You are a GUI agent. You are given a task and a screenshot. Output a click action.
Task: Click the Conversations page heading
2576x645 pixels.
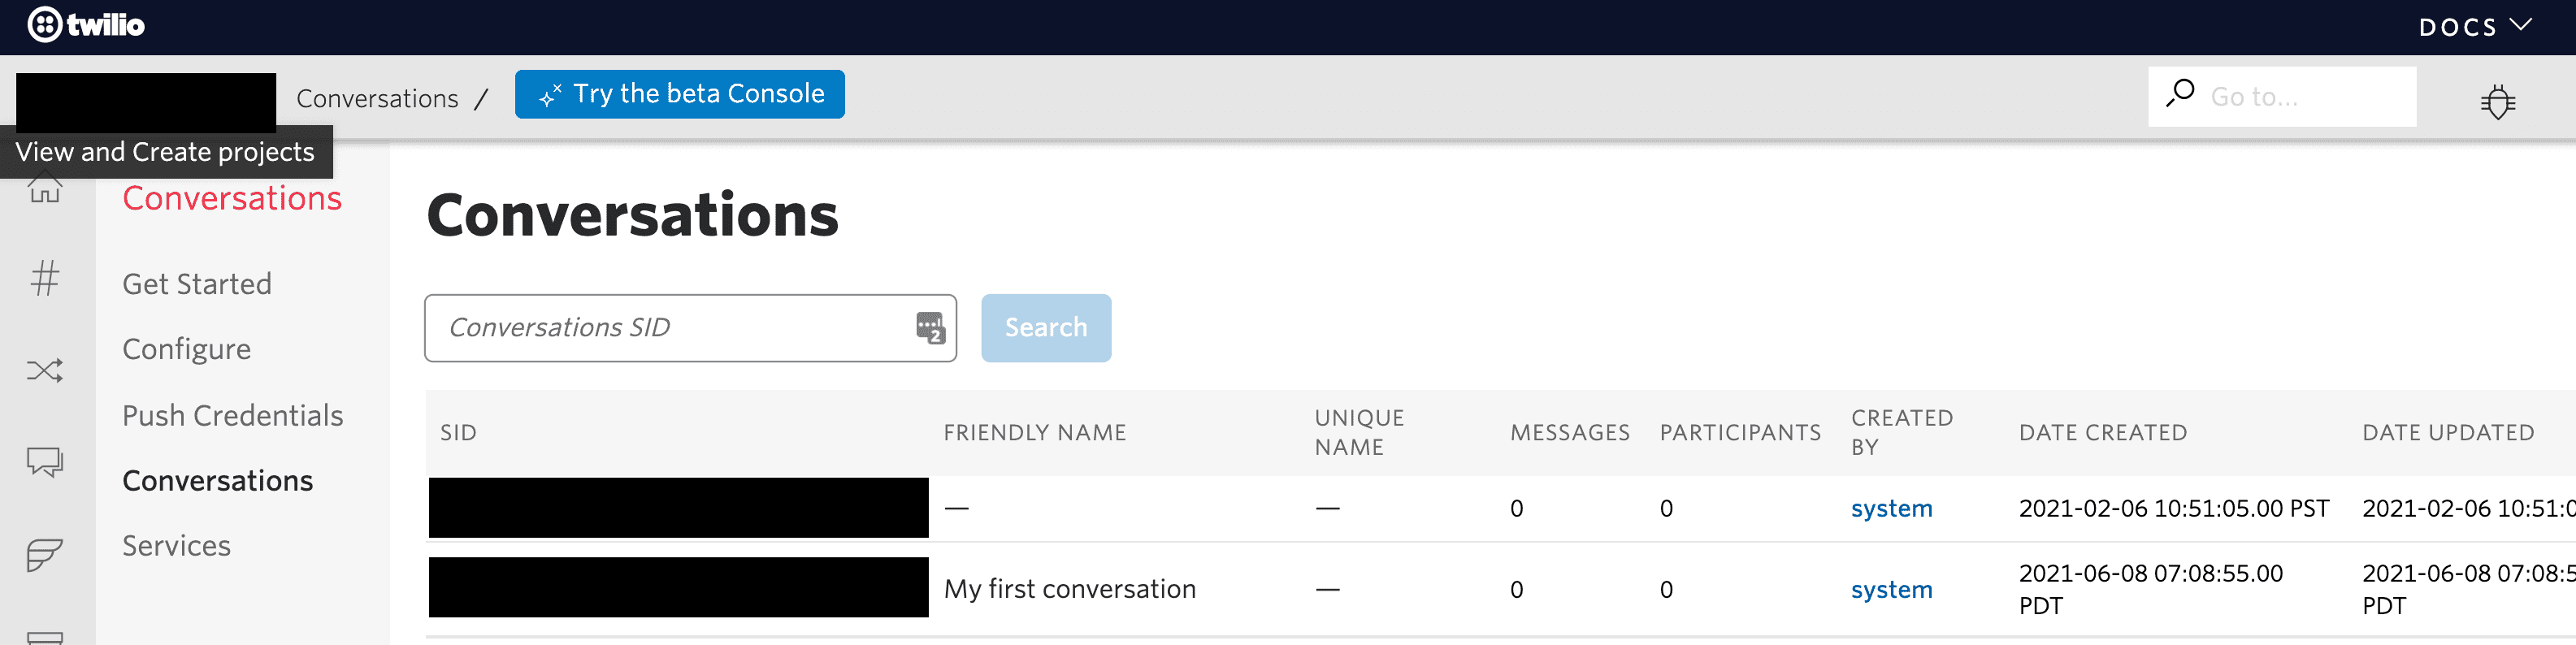pos(632,215)
